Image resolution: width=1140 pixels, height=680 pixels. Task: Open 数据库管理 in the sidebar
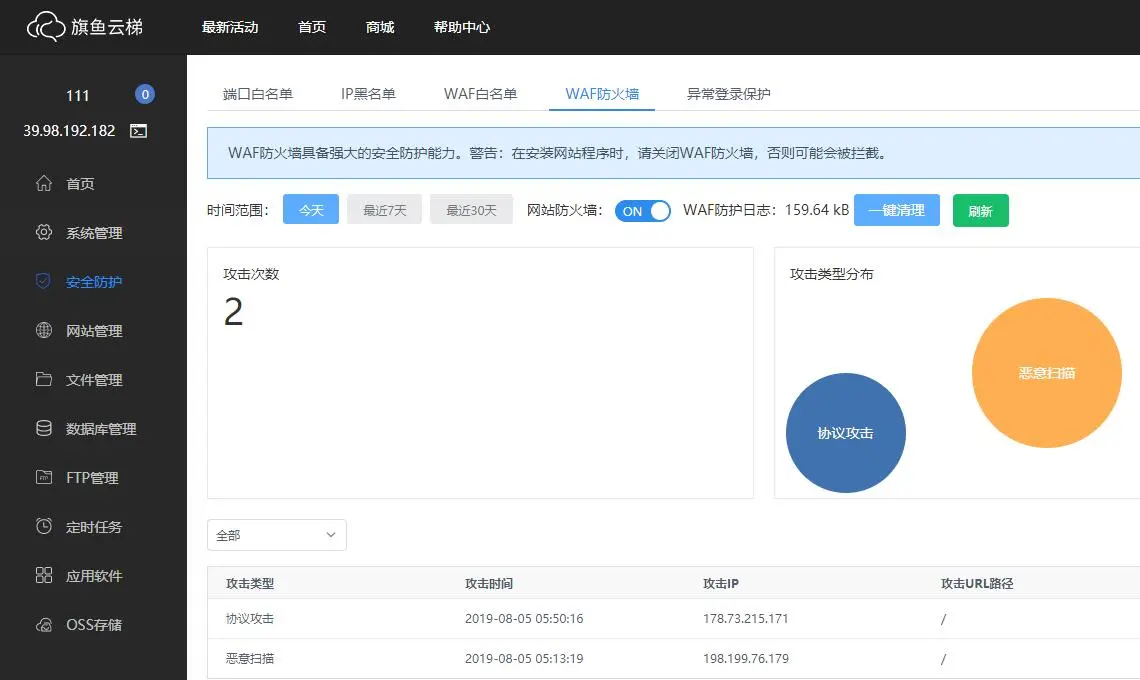point(101,429)
